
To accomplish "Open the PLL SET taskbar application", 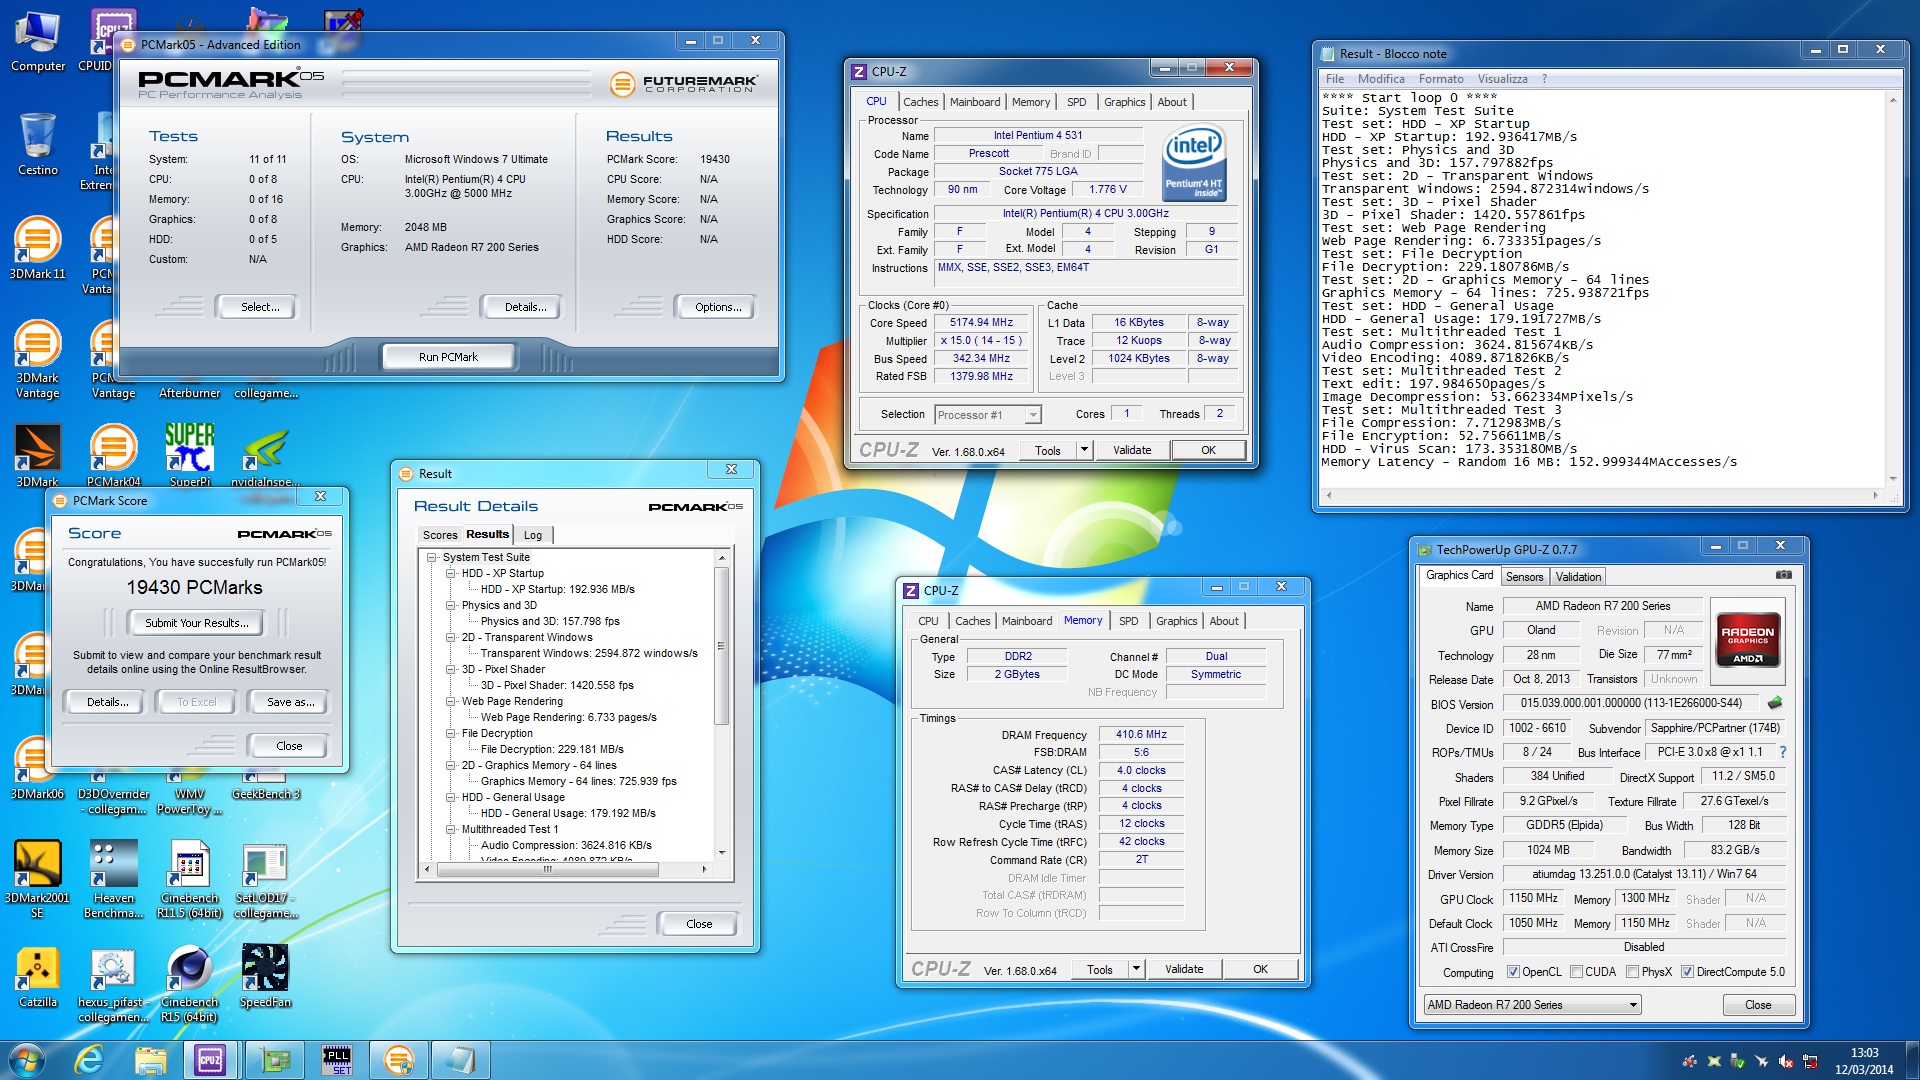I will pyautogui.click(x=336, y=1059).
